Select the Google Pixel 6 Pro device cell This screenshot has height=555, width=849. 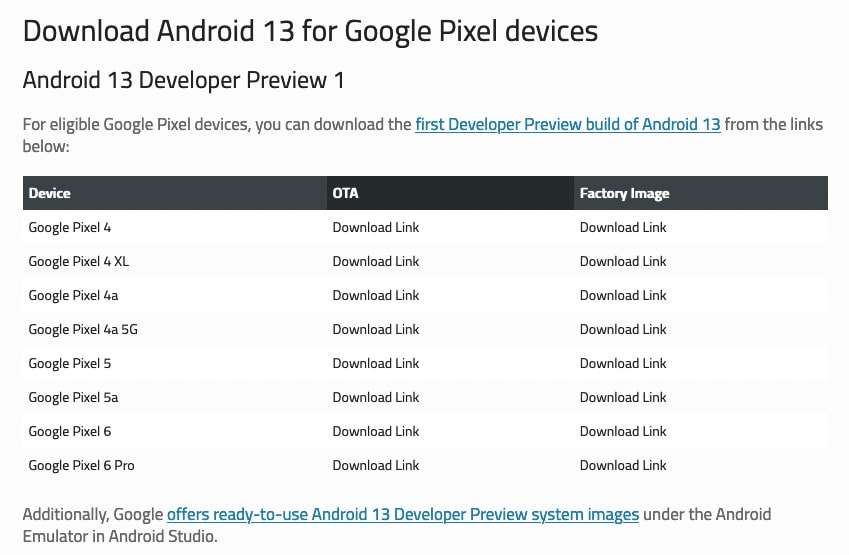click(175, 466)
